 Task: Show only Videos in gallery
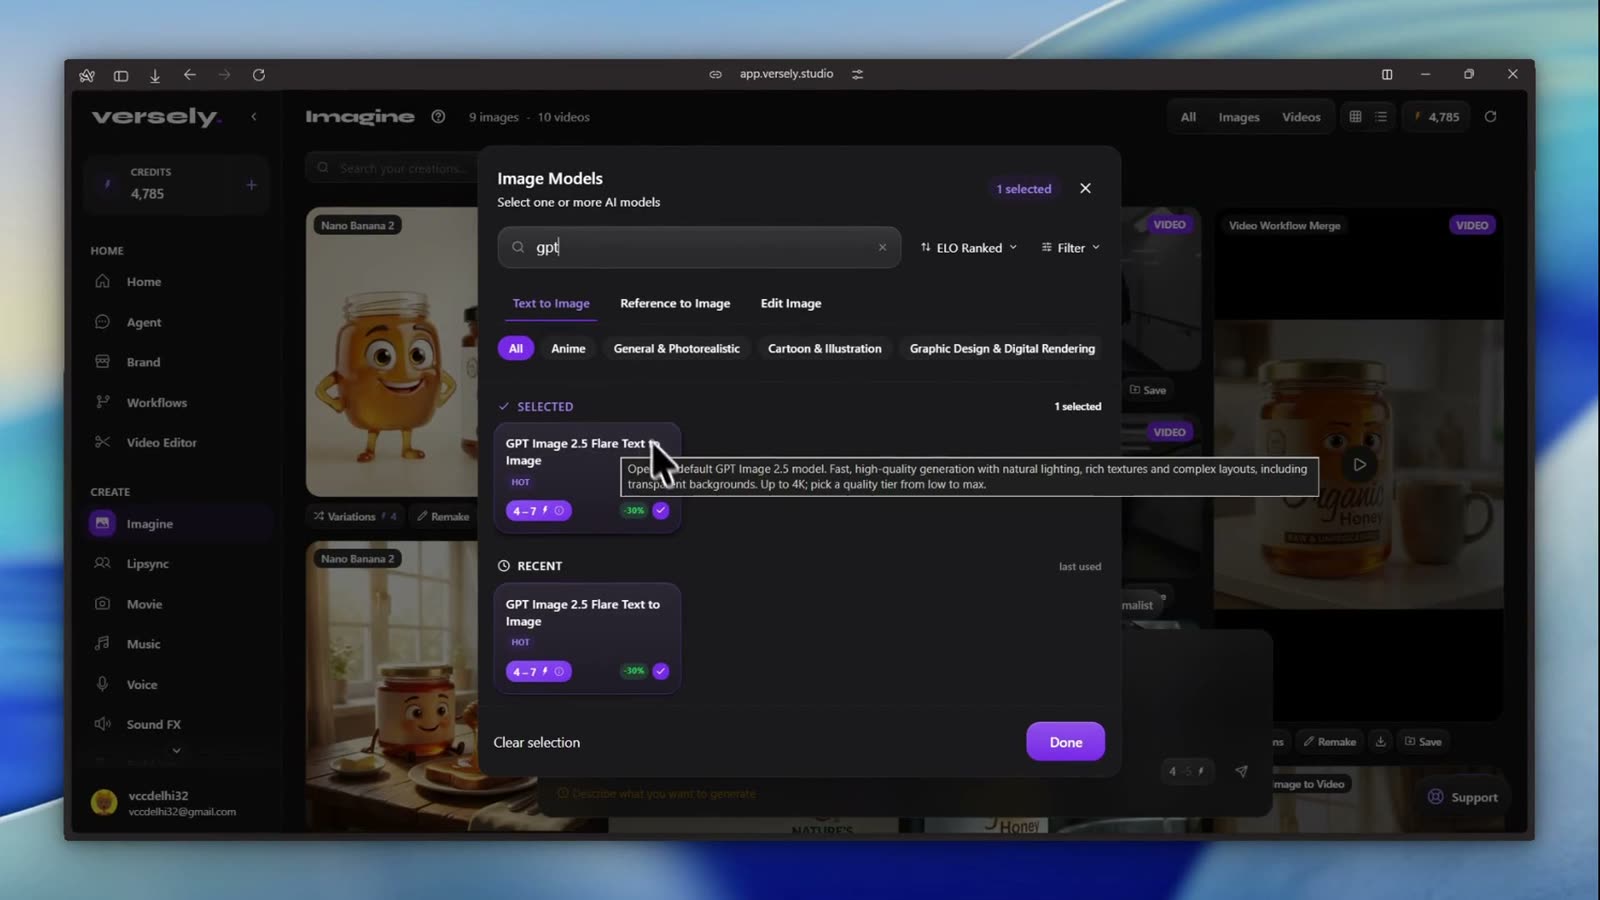coord(1301,117)
